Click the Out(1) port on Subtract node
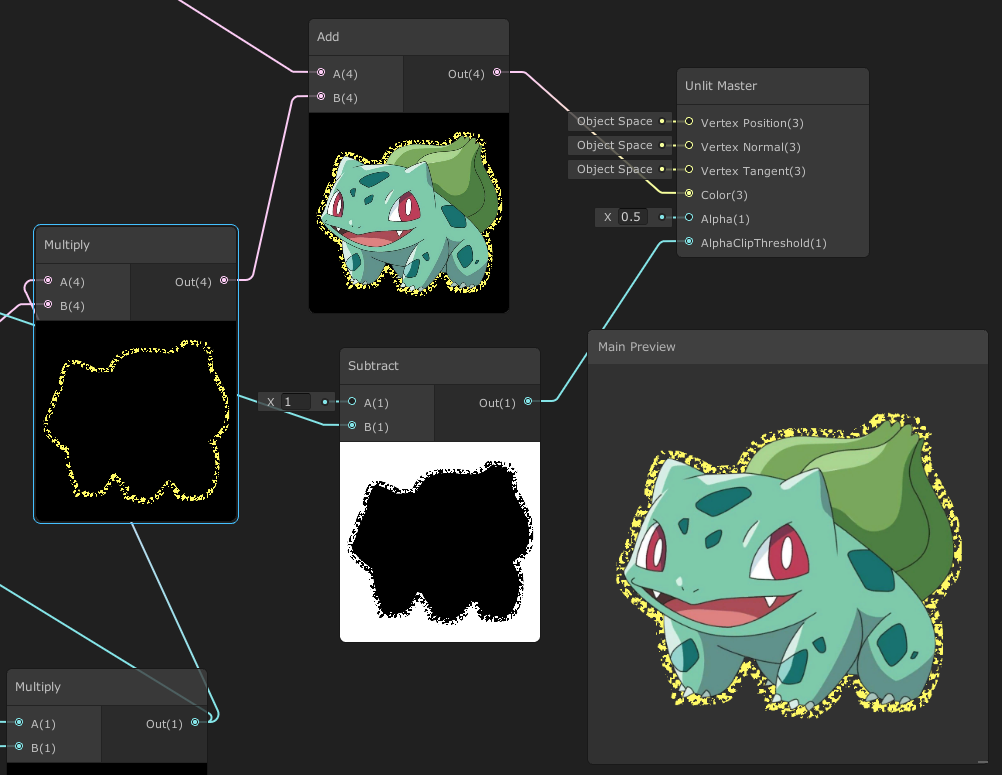The image size is (1002, 775). pos(528,401)
